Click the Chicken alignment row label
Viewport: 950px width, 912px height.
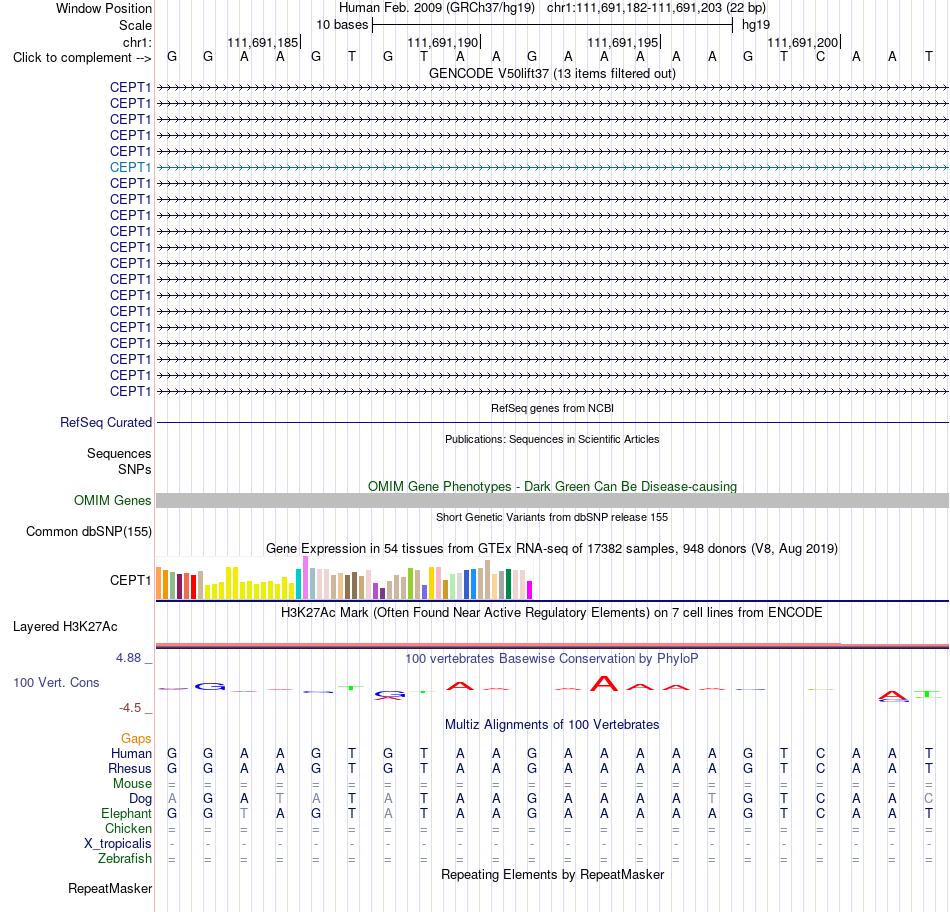pos(128,828)
